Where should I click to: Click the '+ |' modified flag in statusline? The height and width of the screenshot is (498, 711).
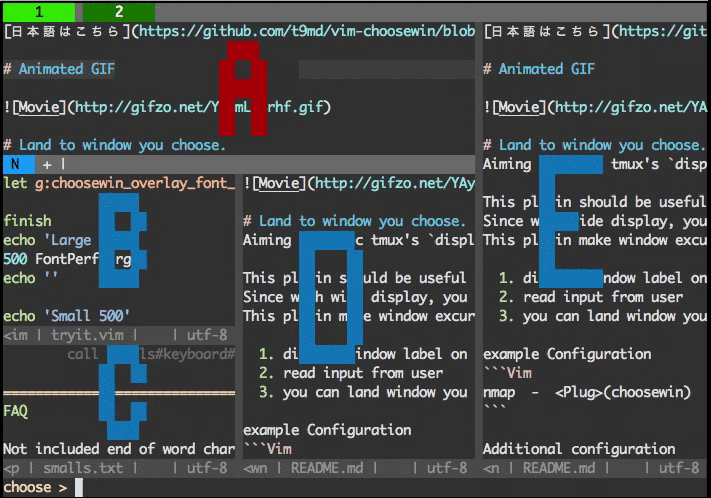[54, 164]
